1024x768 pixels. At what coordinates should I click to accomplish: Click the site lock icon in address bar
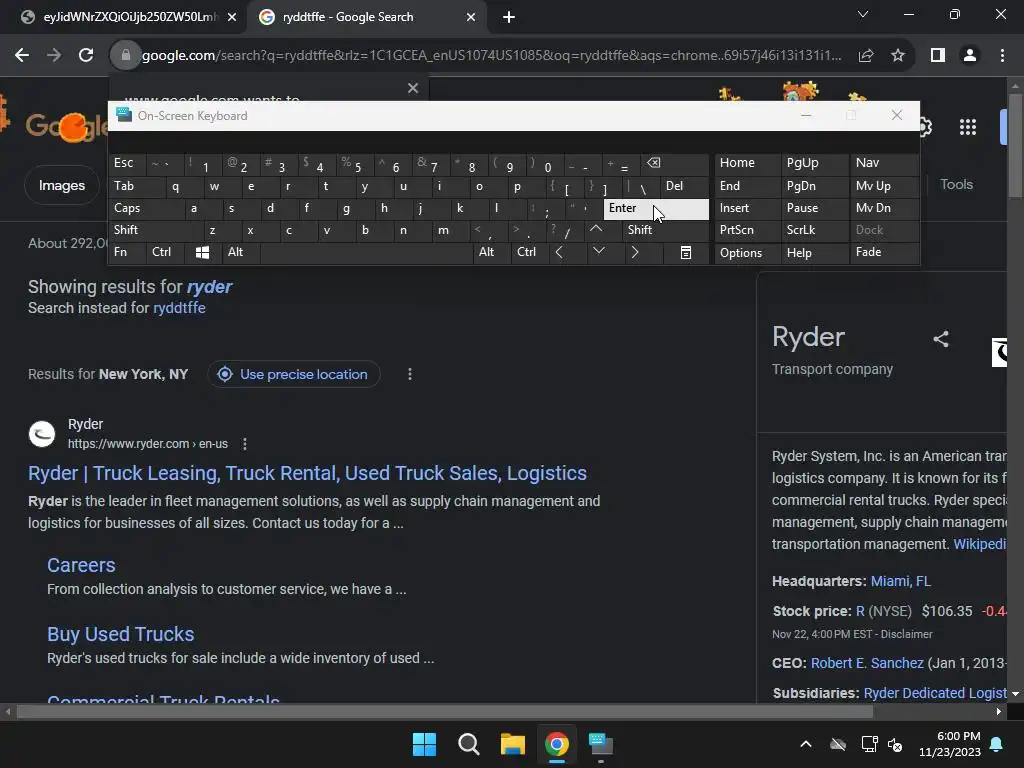(x=126, y=56)
